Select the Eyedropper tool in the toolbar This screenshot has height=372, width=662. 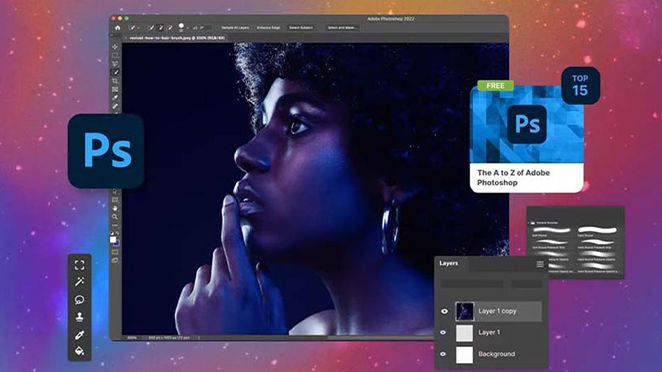[115, 98]
